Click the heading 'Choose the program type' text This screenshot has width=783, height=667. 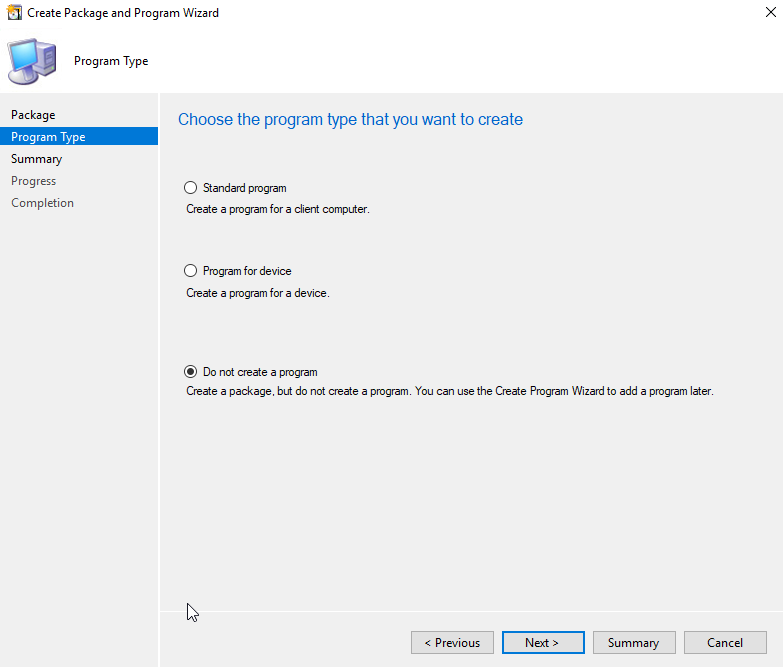[x=350, y=120]
